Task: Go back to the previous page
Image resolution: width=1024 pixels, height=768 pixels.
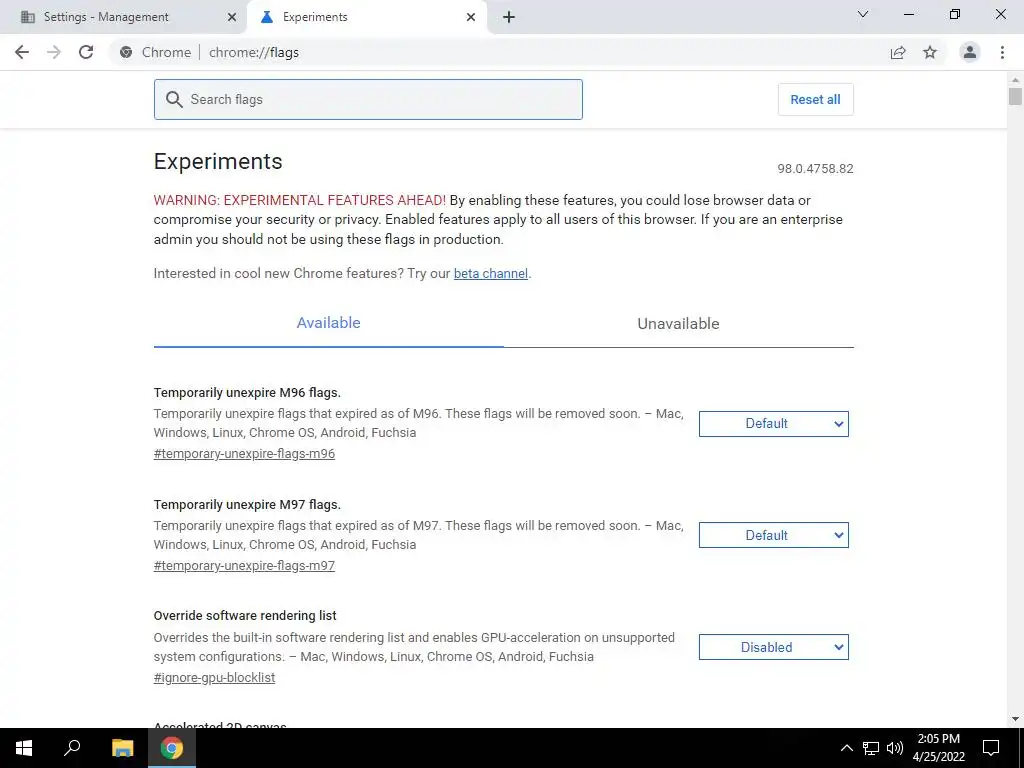Action: pos(22,52)
